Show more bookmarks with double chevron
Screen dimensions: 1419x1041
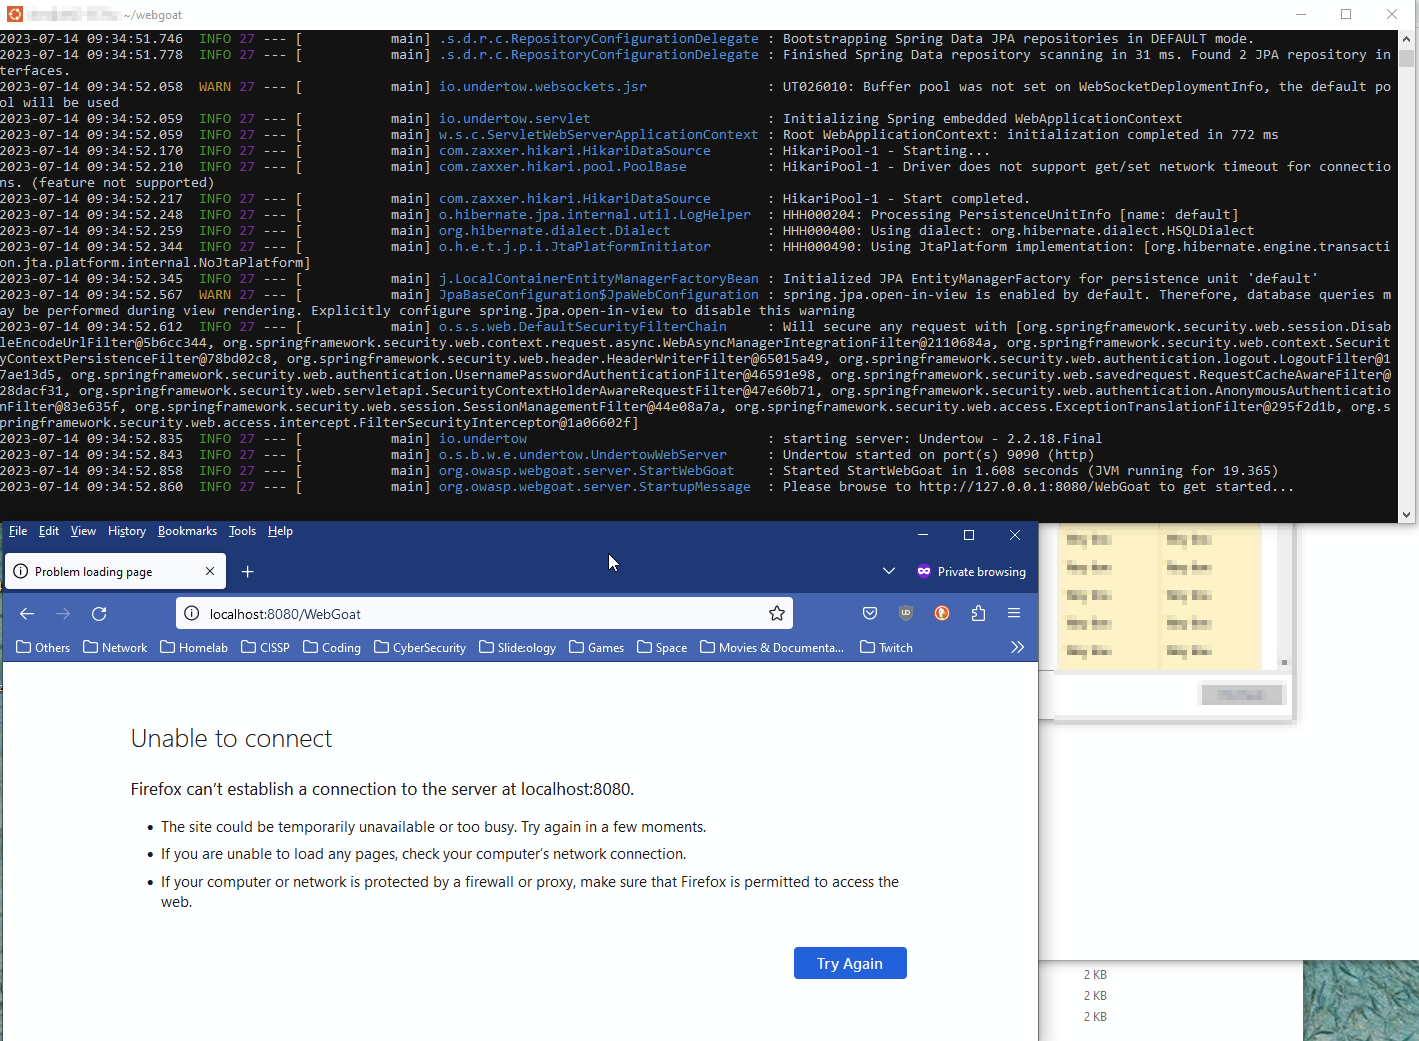coord(1017,647)
